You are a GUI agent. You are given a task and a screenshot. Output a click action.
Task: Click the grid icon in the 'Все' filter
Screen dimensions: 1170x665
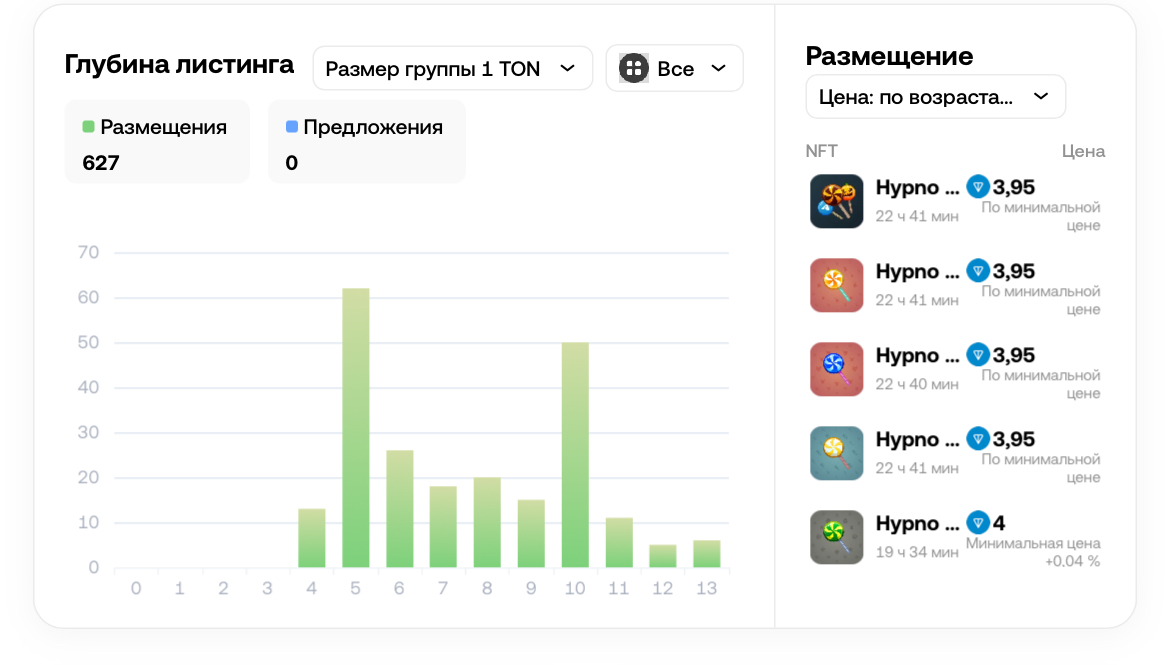pos(634,69)
